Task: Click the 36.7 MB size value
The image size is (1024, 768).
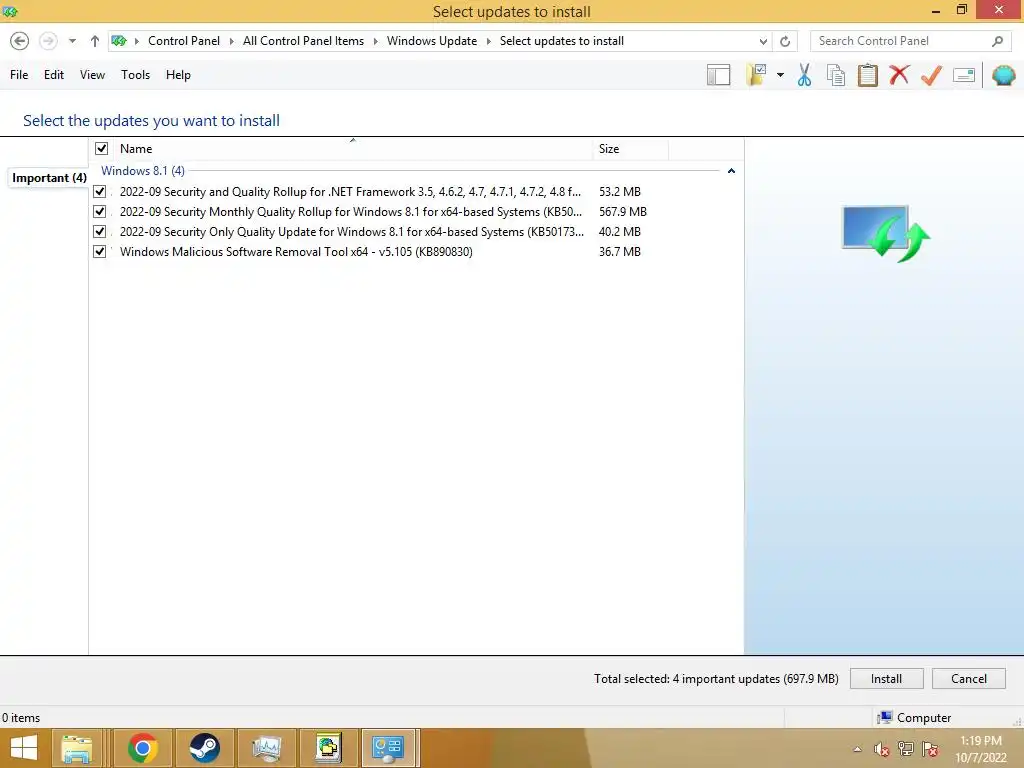Action: 620,251
